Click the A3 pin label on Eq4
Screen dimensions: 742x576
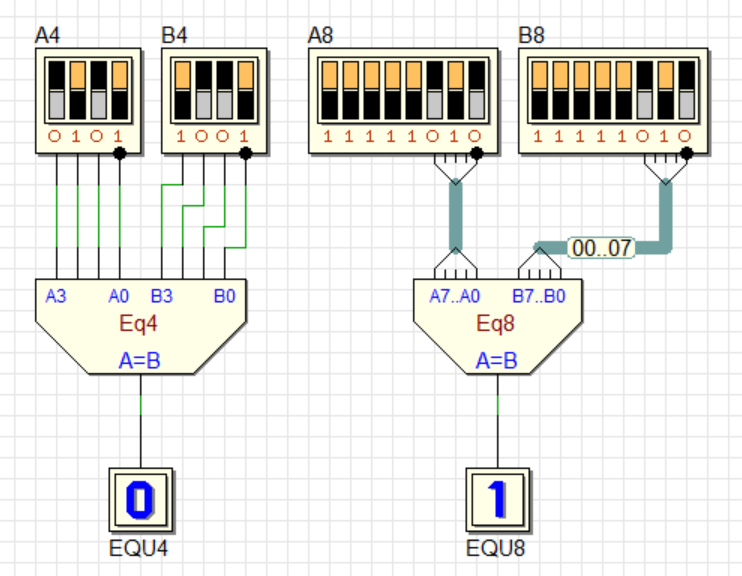pyautogui.click(x=56, y=296)
